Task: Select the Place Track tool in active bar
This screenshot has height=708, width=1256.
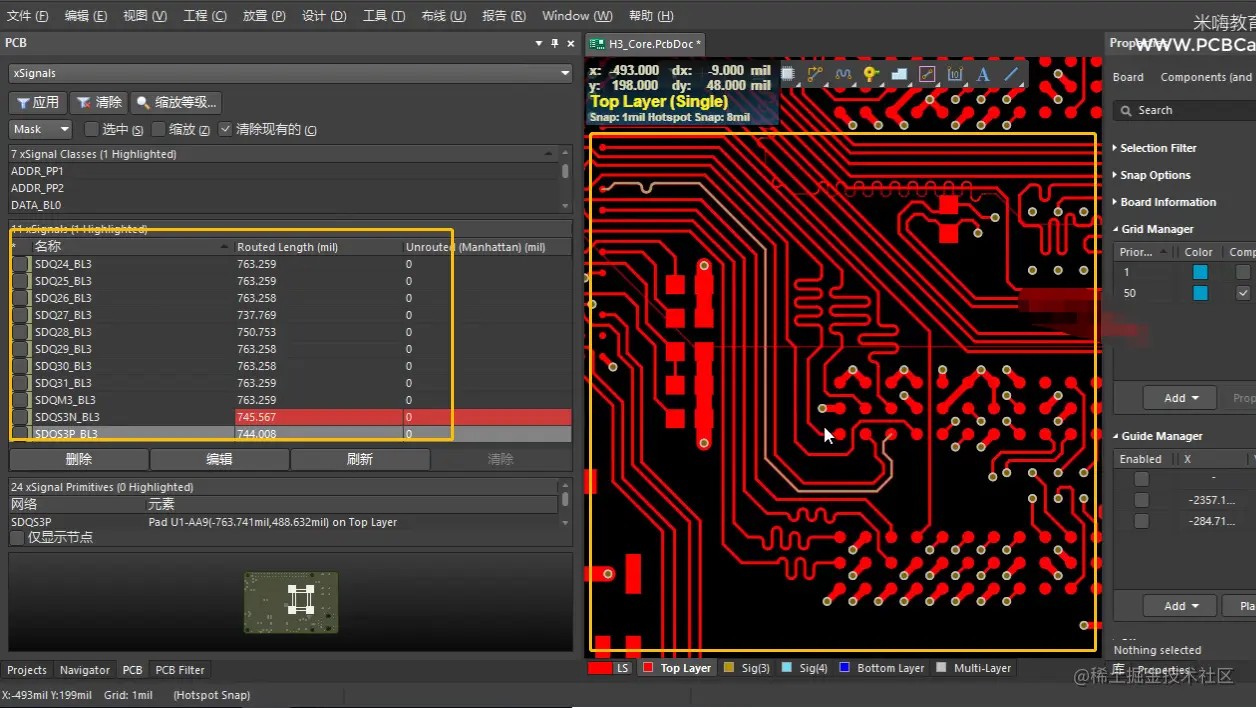Action: coord(927,74)
